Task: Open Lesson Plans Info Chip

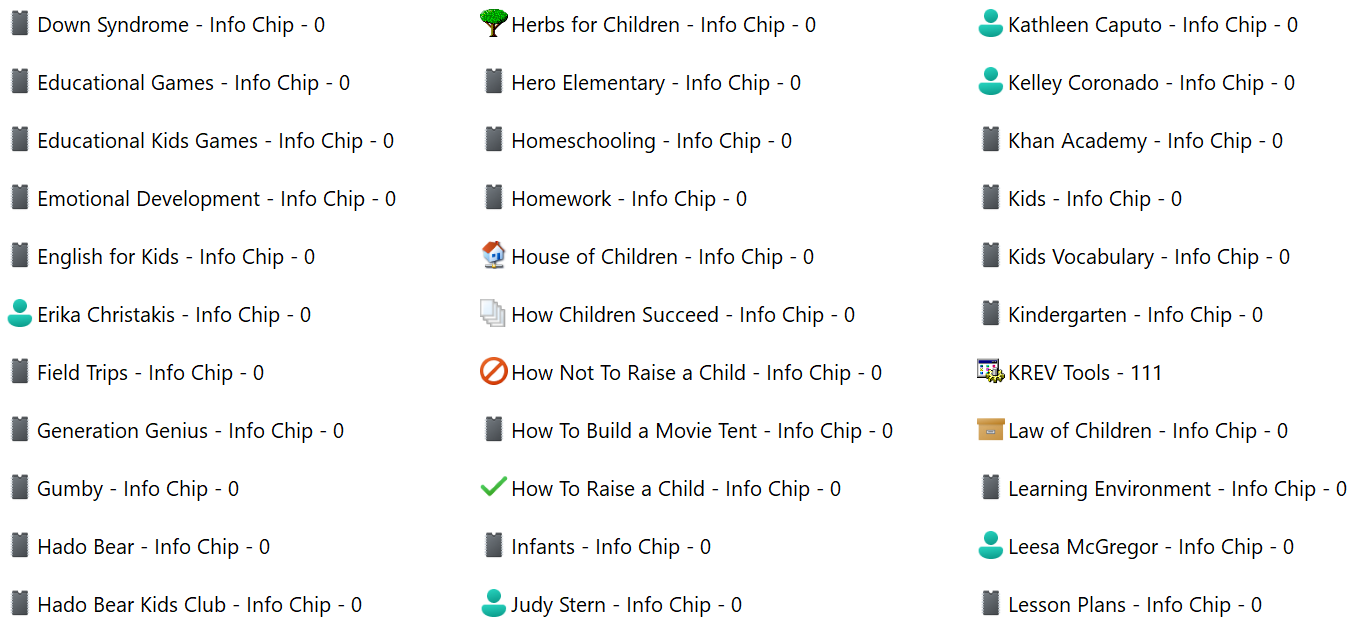Action: [x=1134, y=605]
